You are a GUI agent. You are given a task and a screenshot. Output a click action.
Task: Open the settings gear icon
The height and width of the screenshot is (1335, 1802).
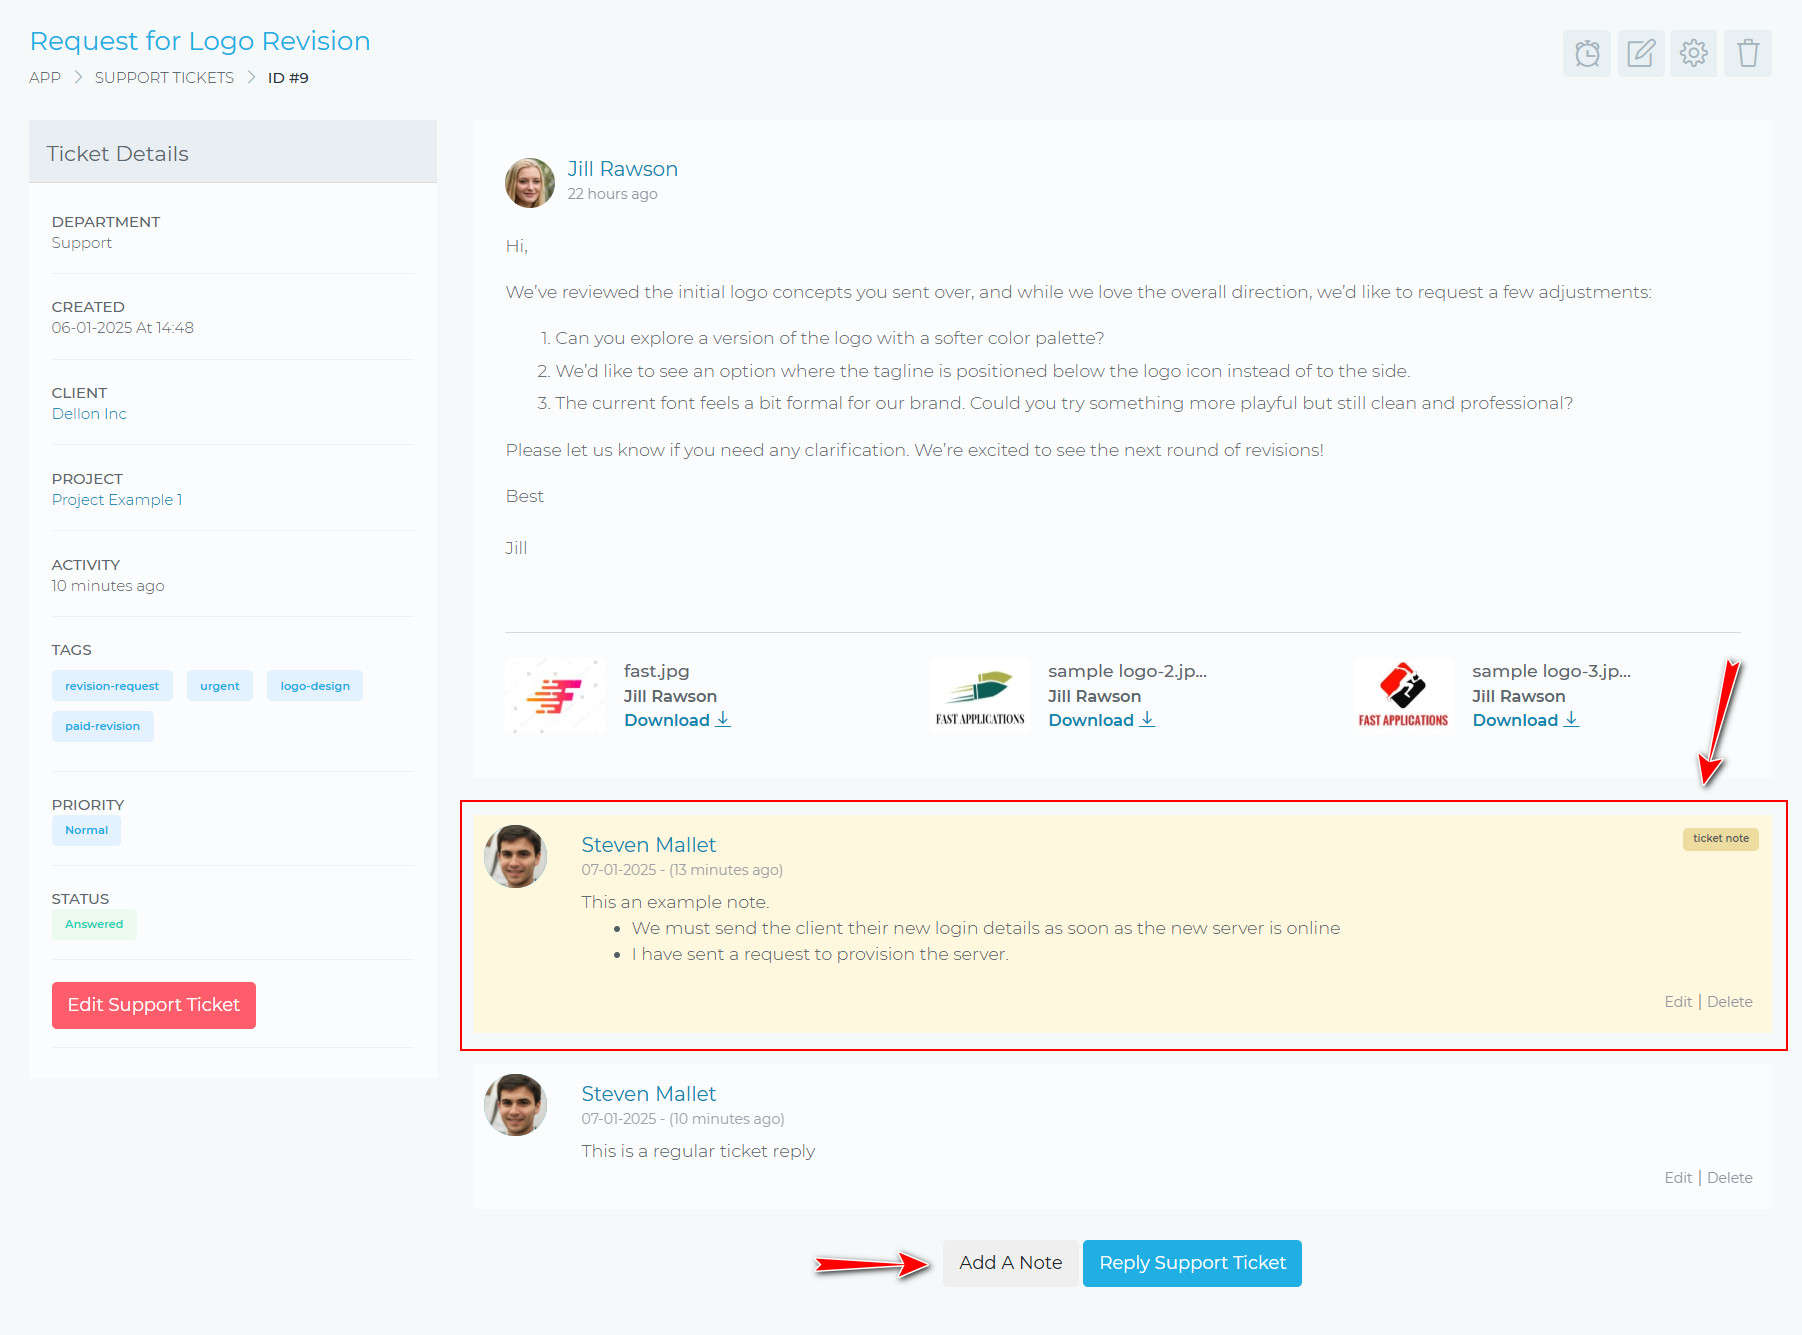tap(1693, 53)
